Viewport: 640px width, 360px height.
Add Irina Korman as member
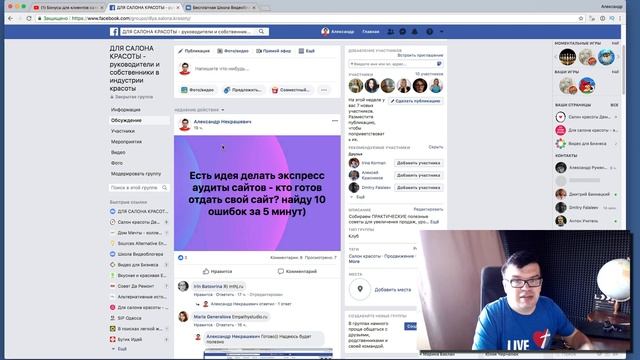point(418,163)
